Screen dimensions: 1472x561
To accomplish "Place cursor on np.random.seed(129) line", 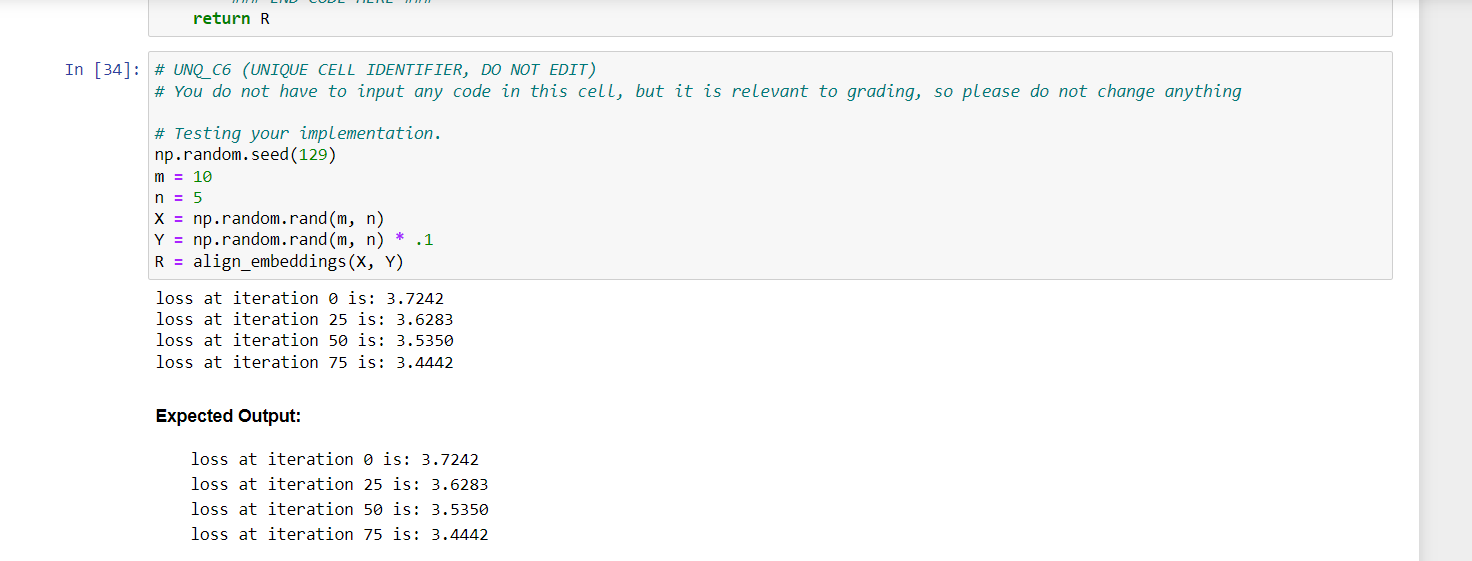I will point(246,155).
